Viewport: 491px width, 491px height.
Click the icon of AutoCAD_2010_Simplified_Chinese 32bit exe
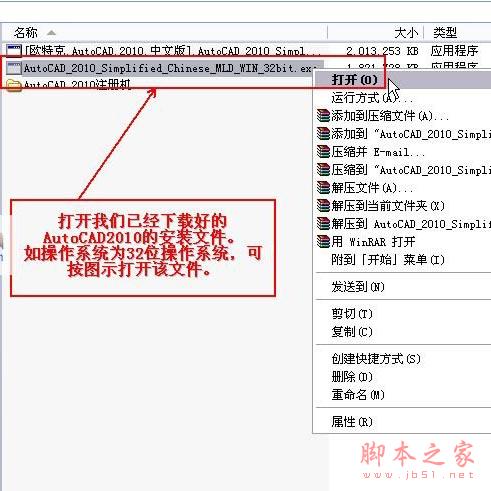pos(14,68)
